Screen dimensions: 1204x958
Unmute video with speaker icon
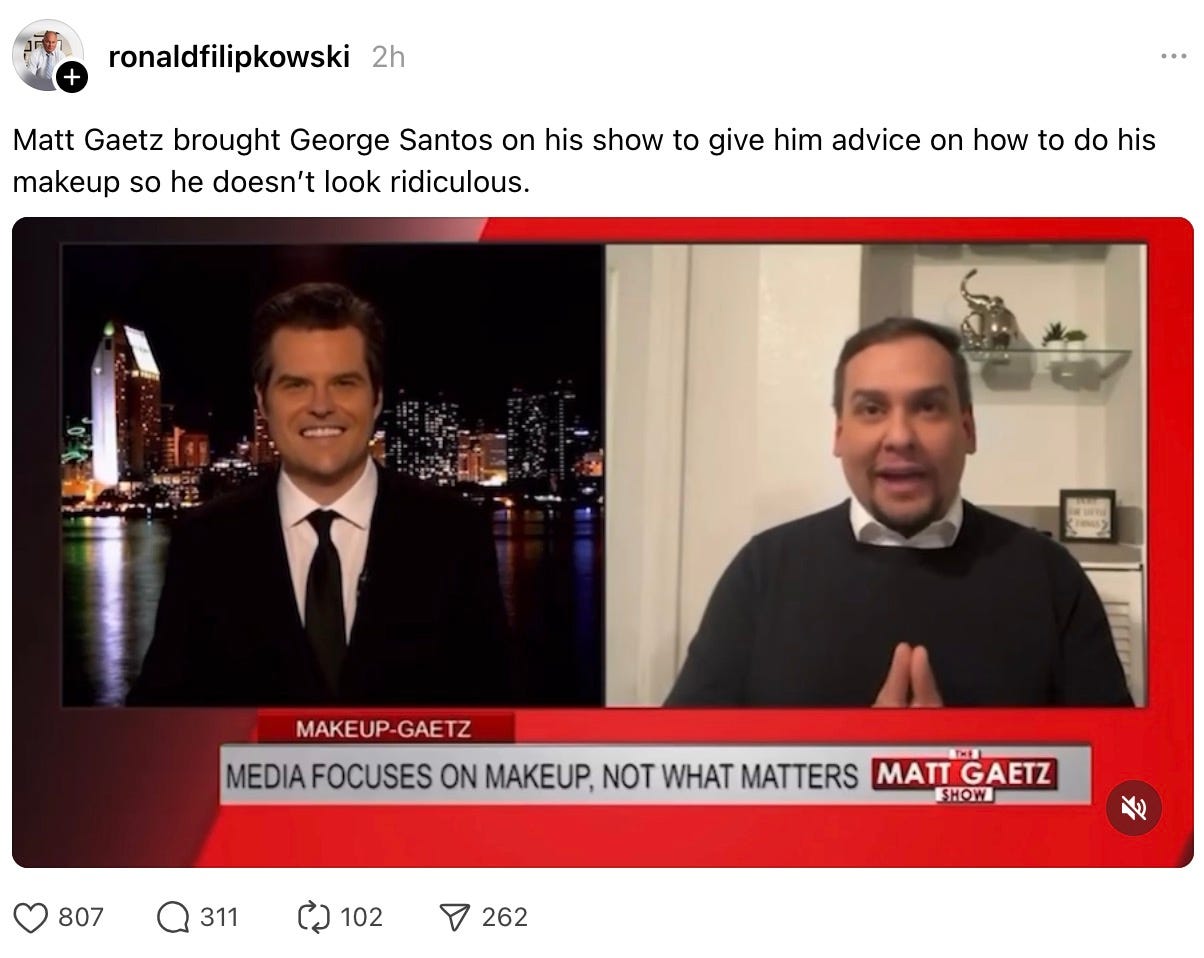click(1134, 807)
